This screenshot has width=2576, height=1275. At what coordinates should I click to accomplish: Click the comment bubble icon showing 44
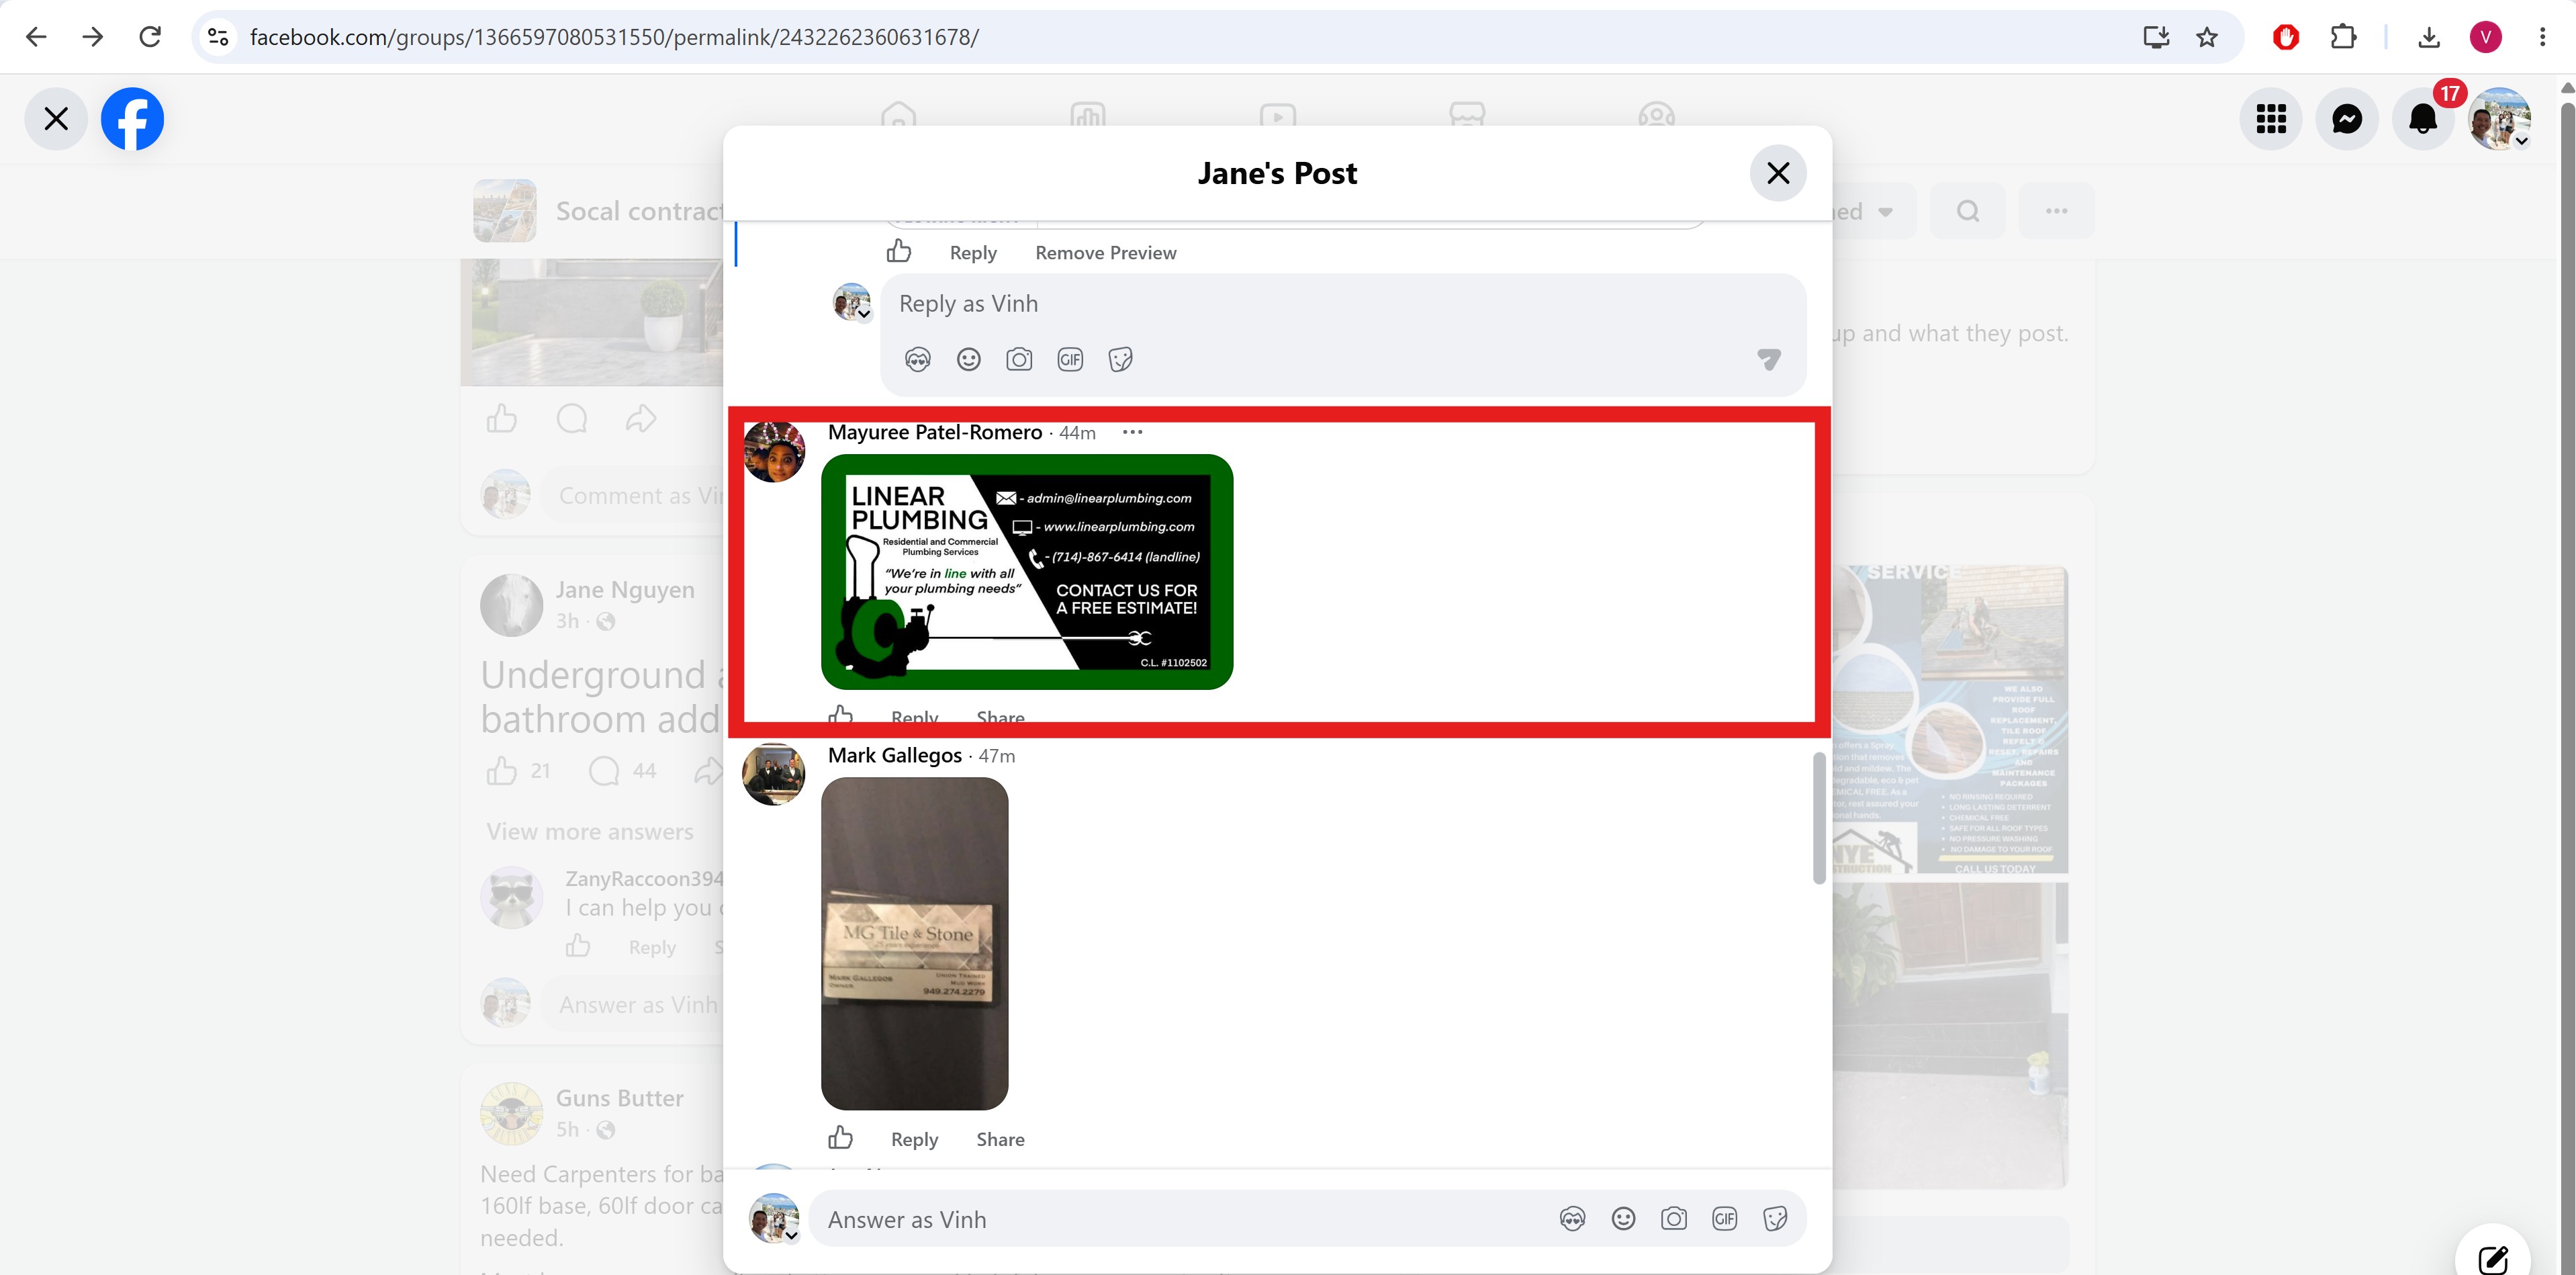[x=604, y=771]
